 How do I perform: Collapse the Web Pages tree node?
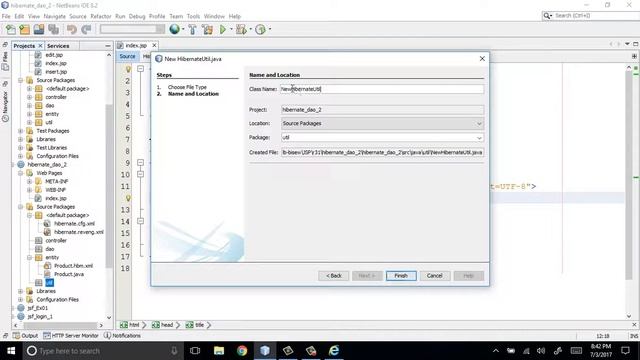(20, 173)
